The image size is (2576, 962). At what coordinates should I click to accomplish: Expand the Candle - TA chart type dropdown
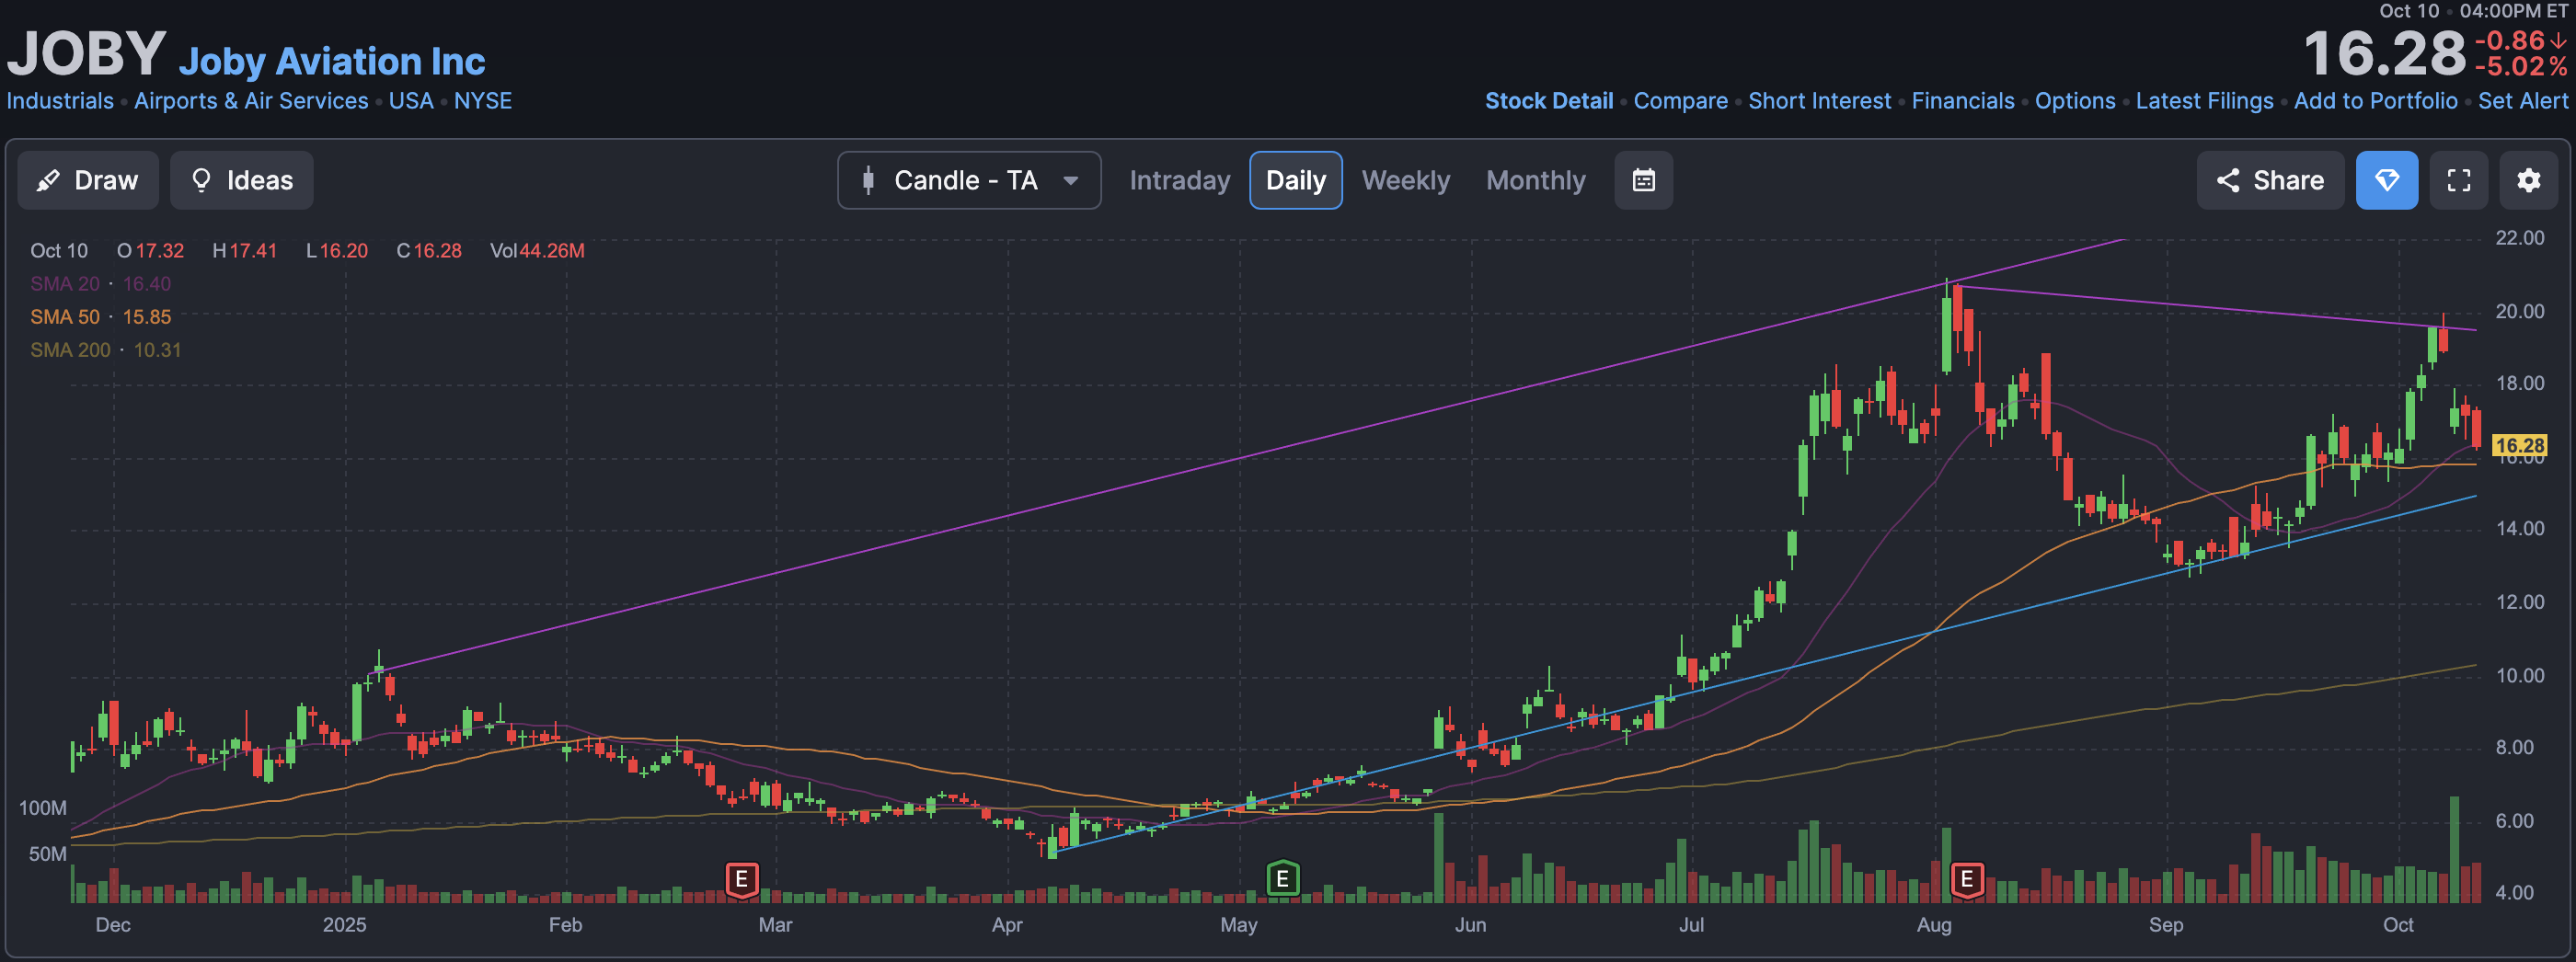[x=969, y=180]
